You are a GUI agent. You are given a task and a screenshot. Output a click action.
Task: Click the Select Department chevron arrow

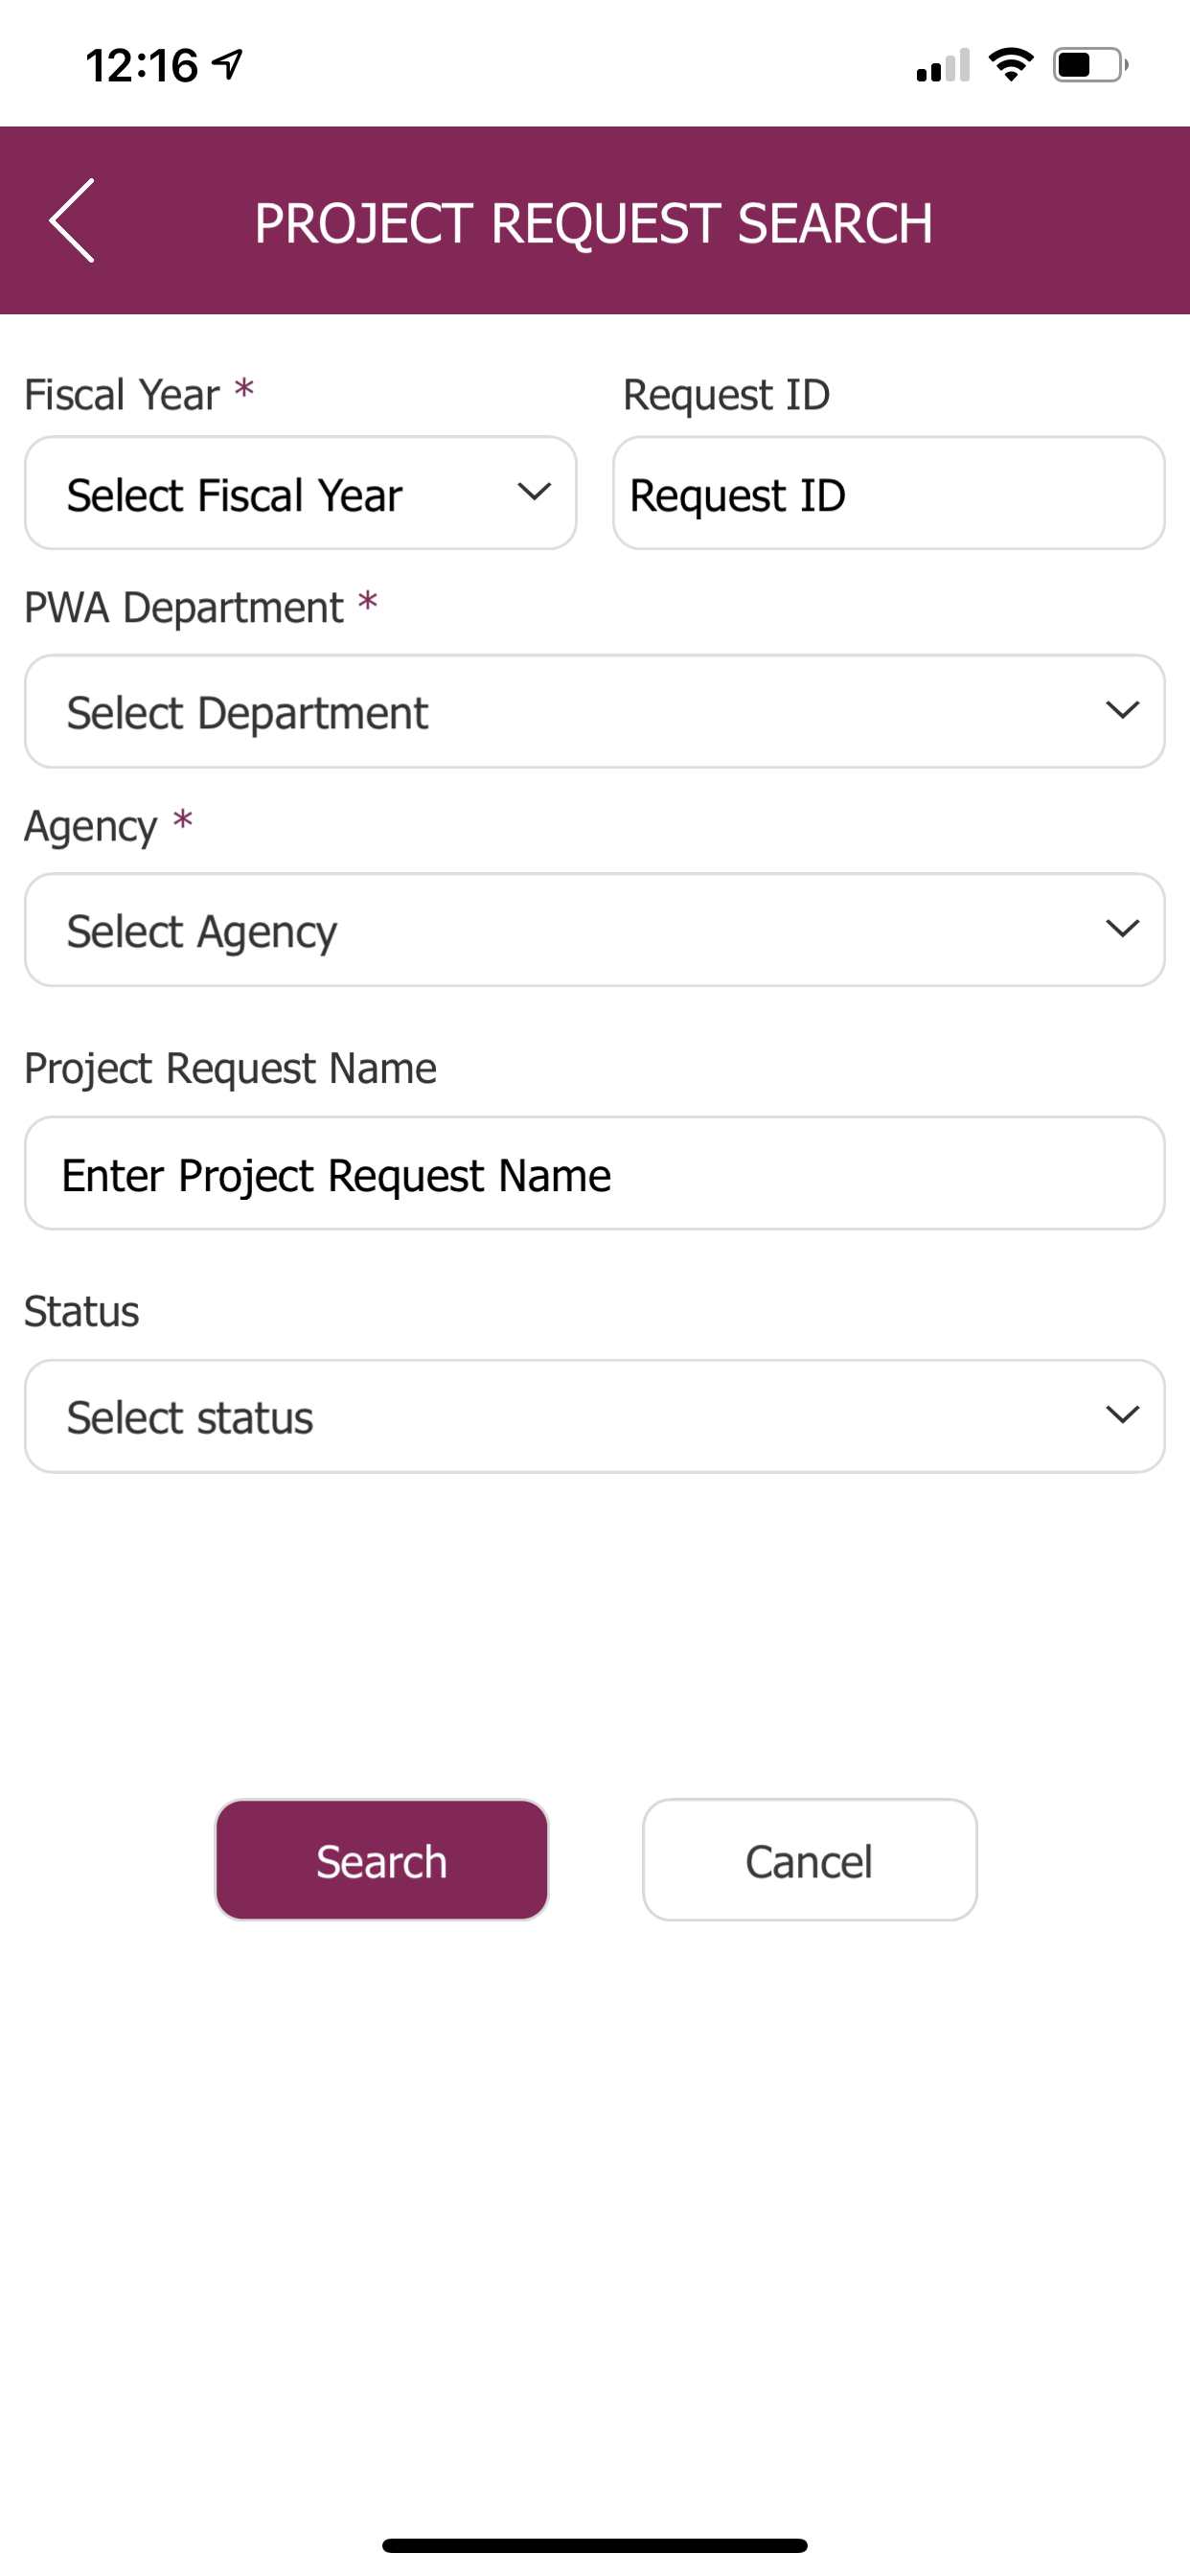point(1123,710)
